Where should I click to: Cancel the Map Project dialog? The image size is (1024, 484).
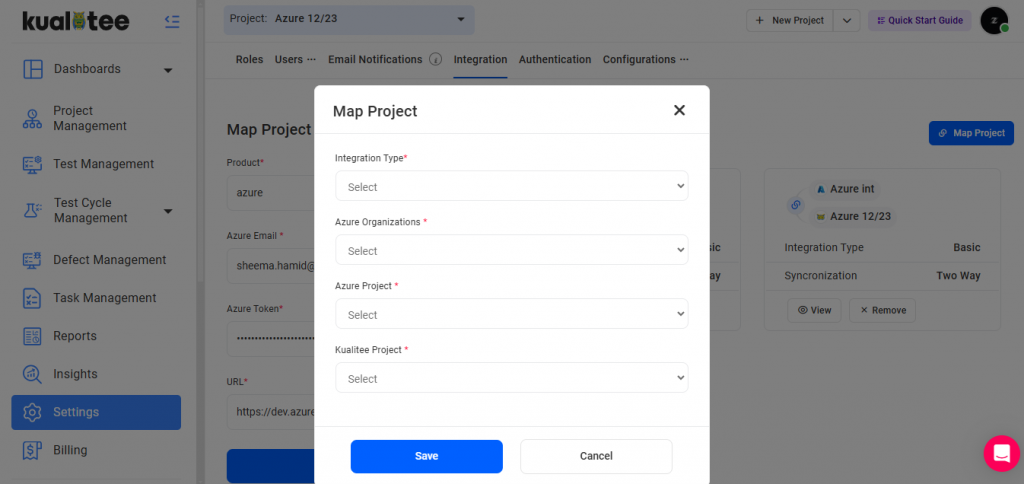[596, 457]
